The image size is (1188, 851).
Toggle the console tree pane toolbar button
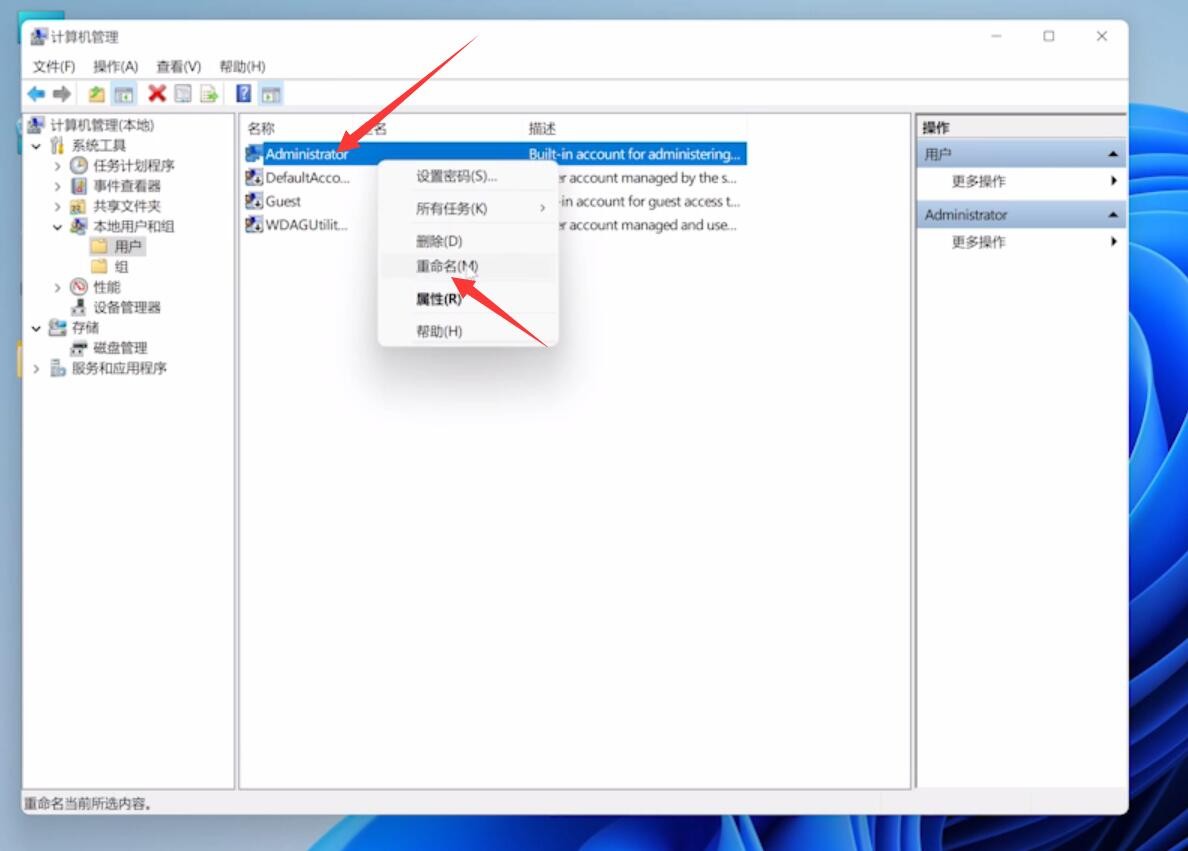[x=124, y=94]
